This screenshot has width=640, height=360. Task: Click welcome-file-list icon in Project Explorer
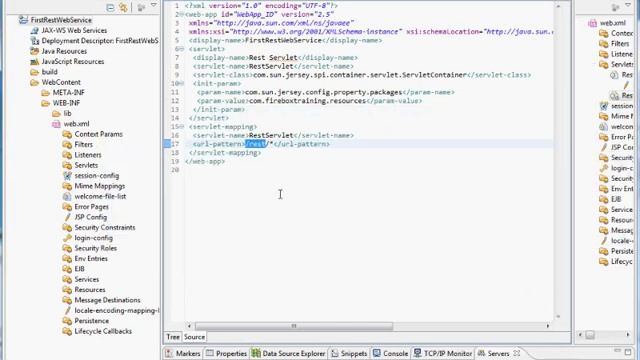[x=67, y=196]
